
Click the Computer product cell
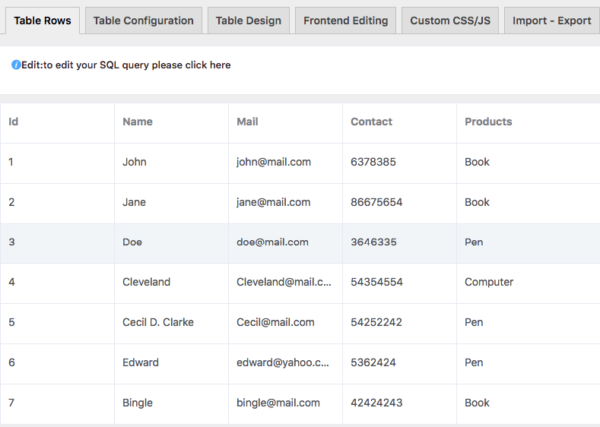coord(489,282)
